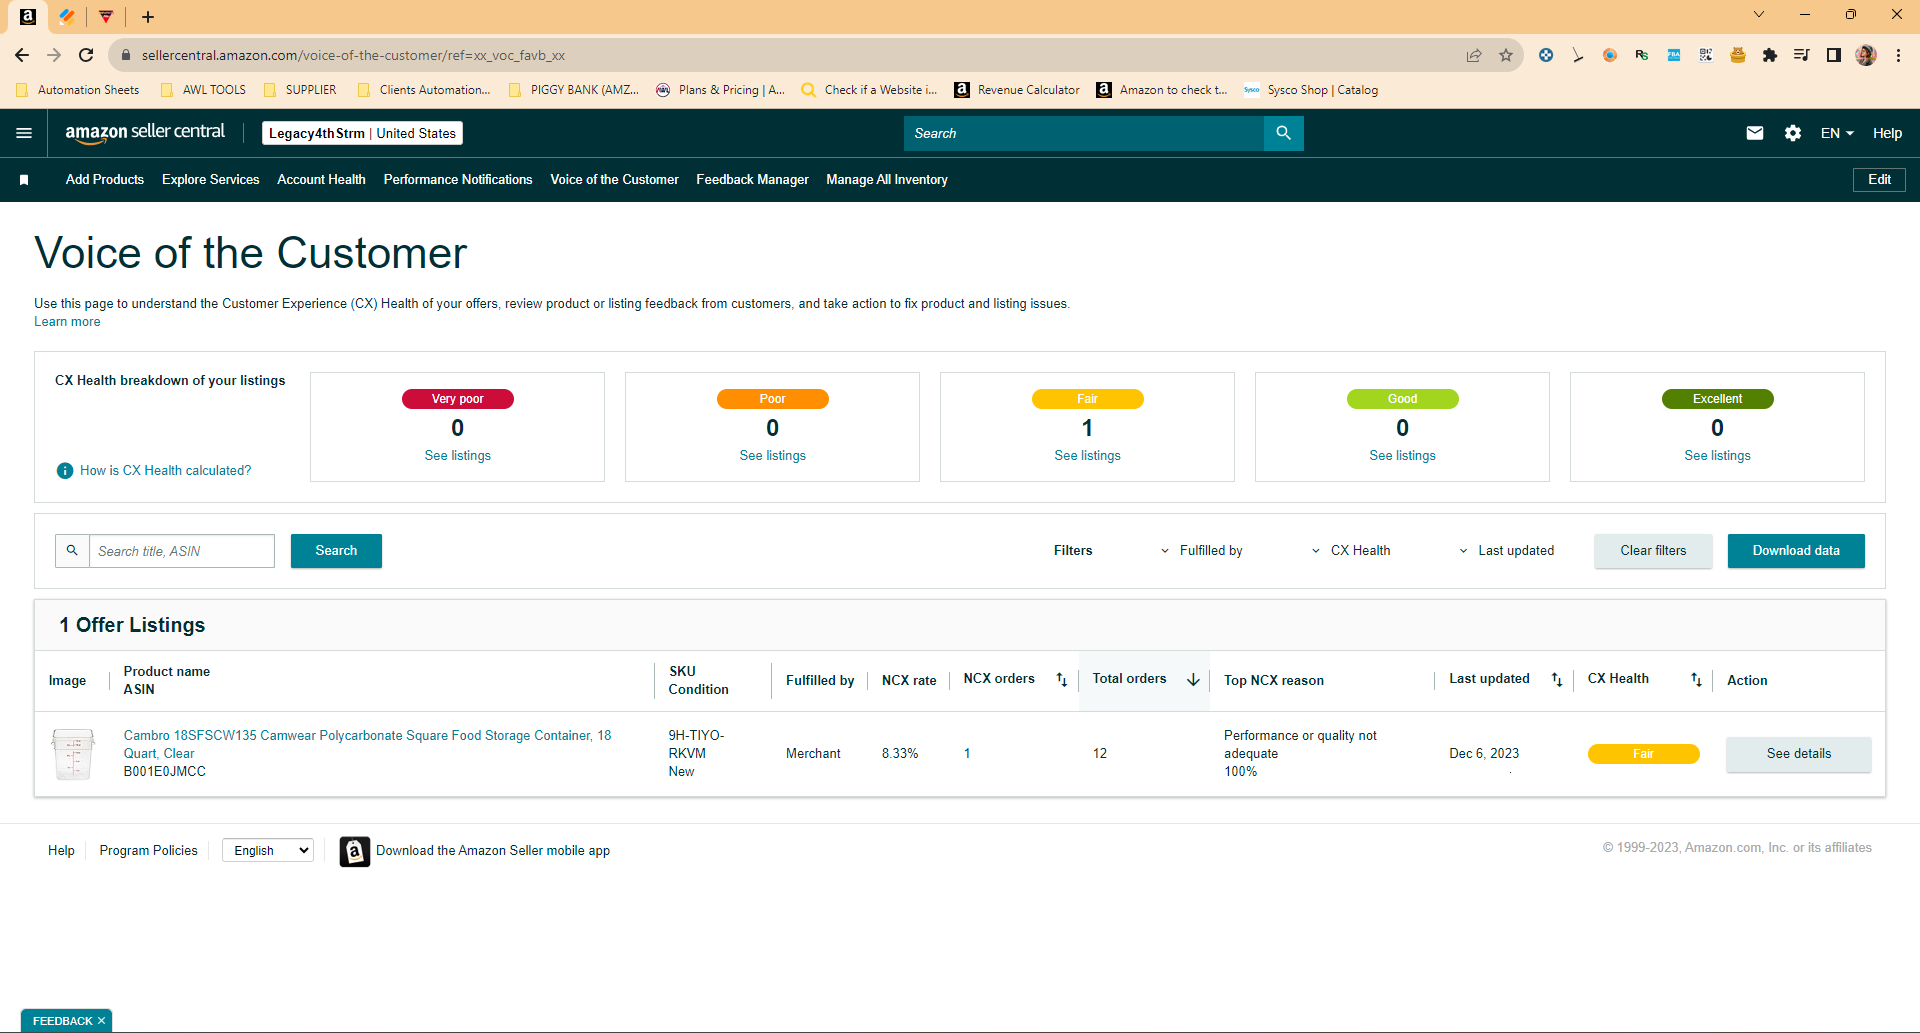Click See listings under Very poor
1920x1033 pixels.
click(458, 456)
